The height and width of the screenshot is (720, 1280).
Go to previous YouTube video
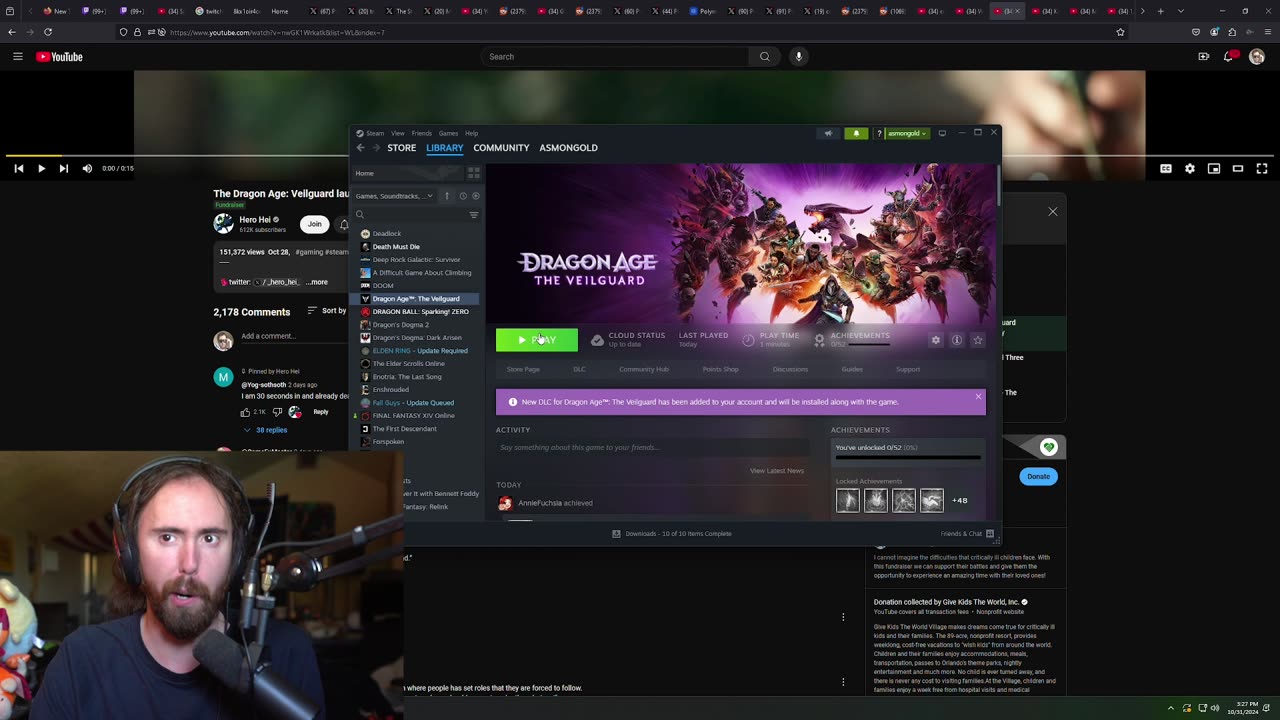click(18, 168)
